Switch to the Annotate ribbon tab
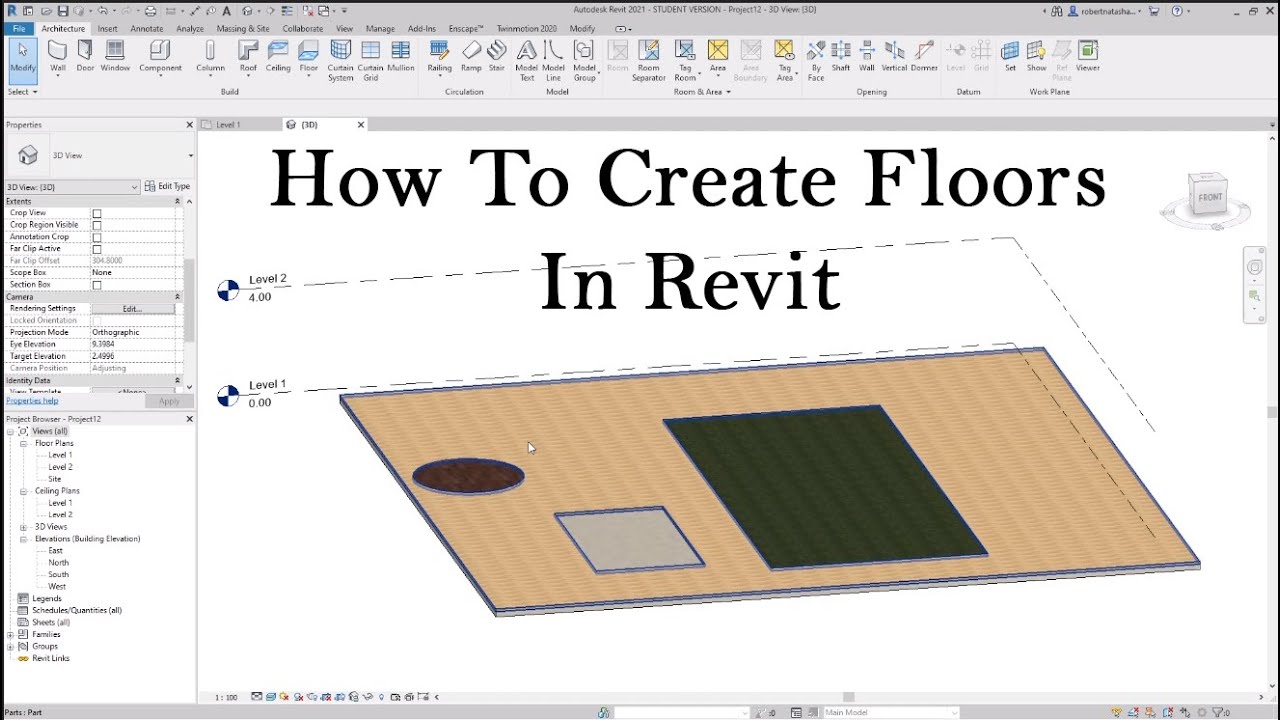Image resolution: width=1280 pixels, height=720 pixels. point(147,29)
